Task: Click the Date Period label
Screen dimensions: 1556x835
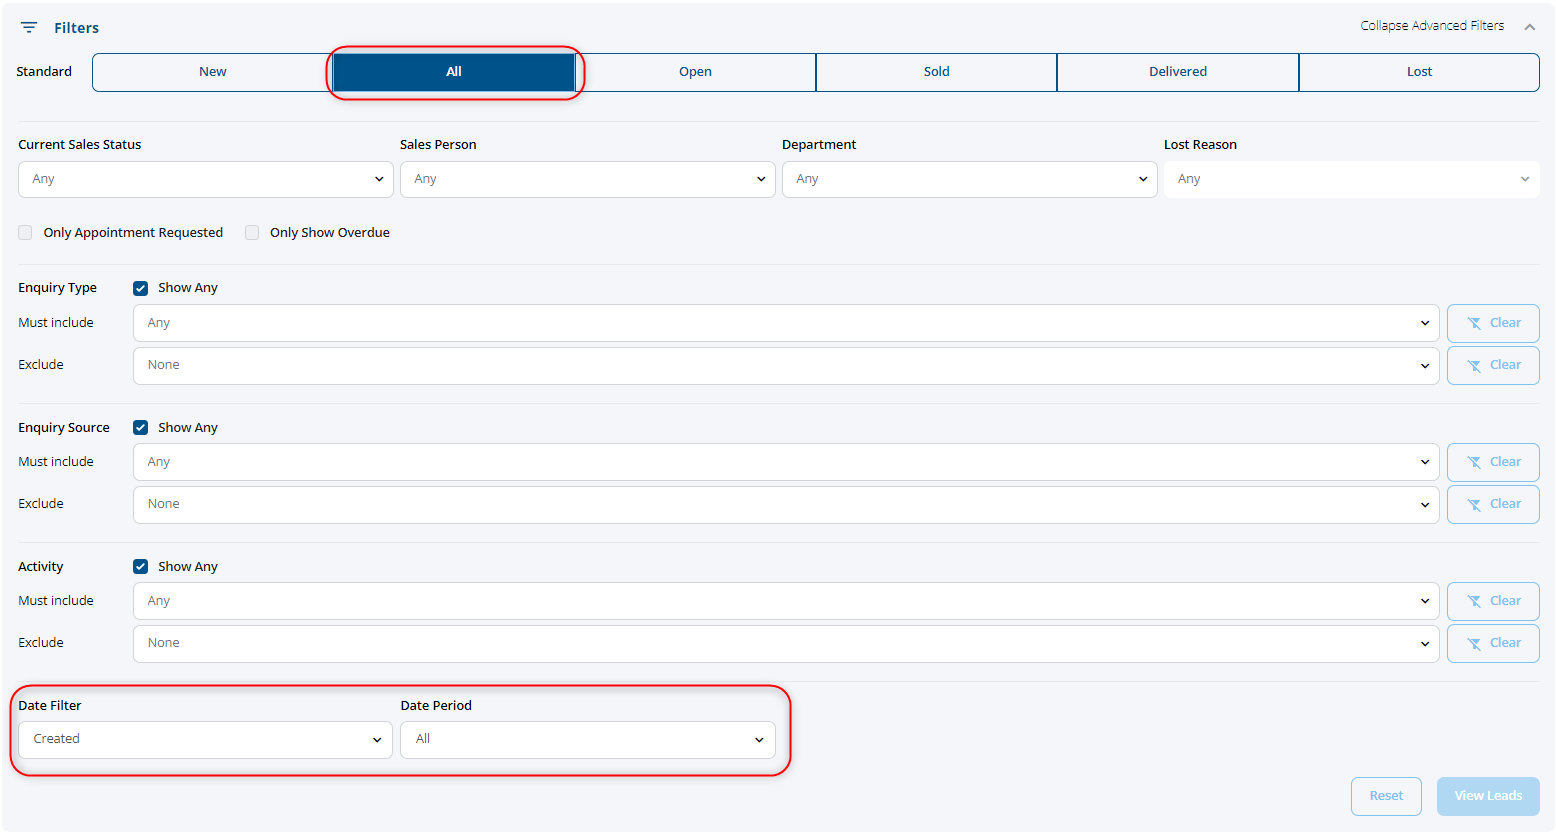Action: [x=436, y=706]
